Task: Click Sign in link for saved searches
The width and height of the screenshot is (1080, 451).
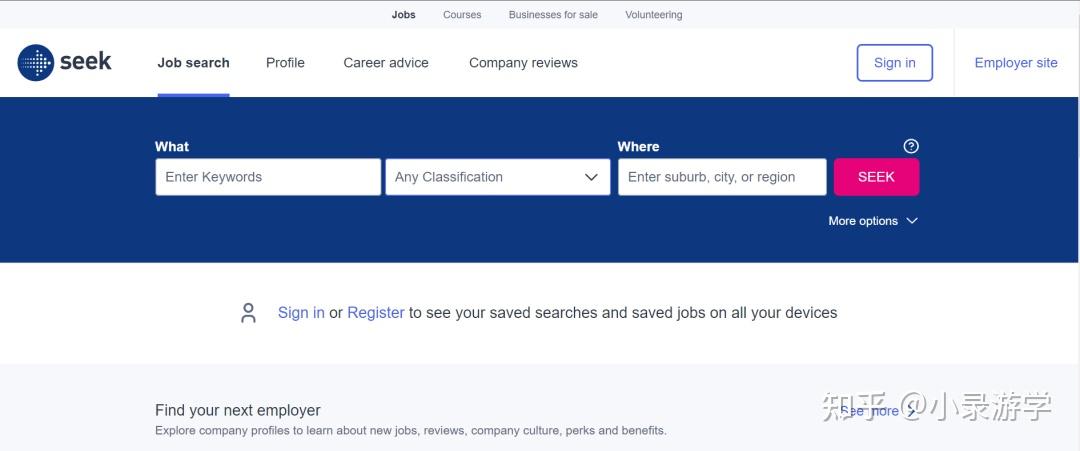Action: pos(301,313)
